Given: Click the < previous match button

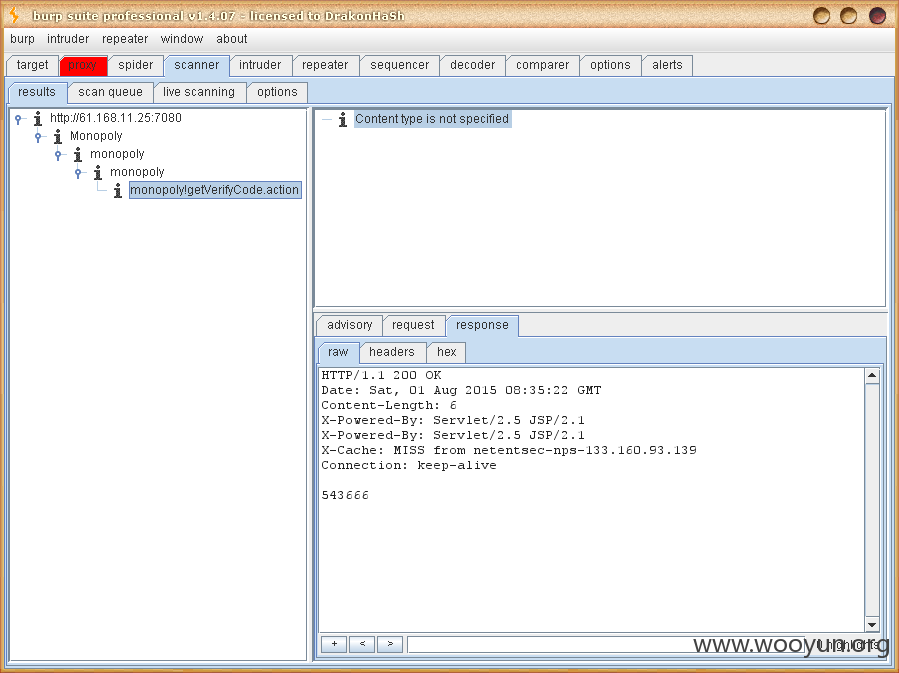Looking at the screenshot, I should (x=362, y=644).
